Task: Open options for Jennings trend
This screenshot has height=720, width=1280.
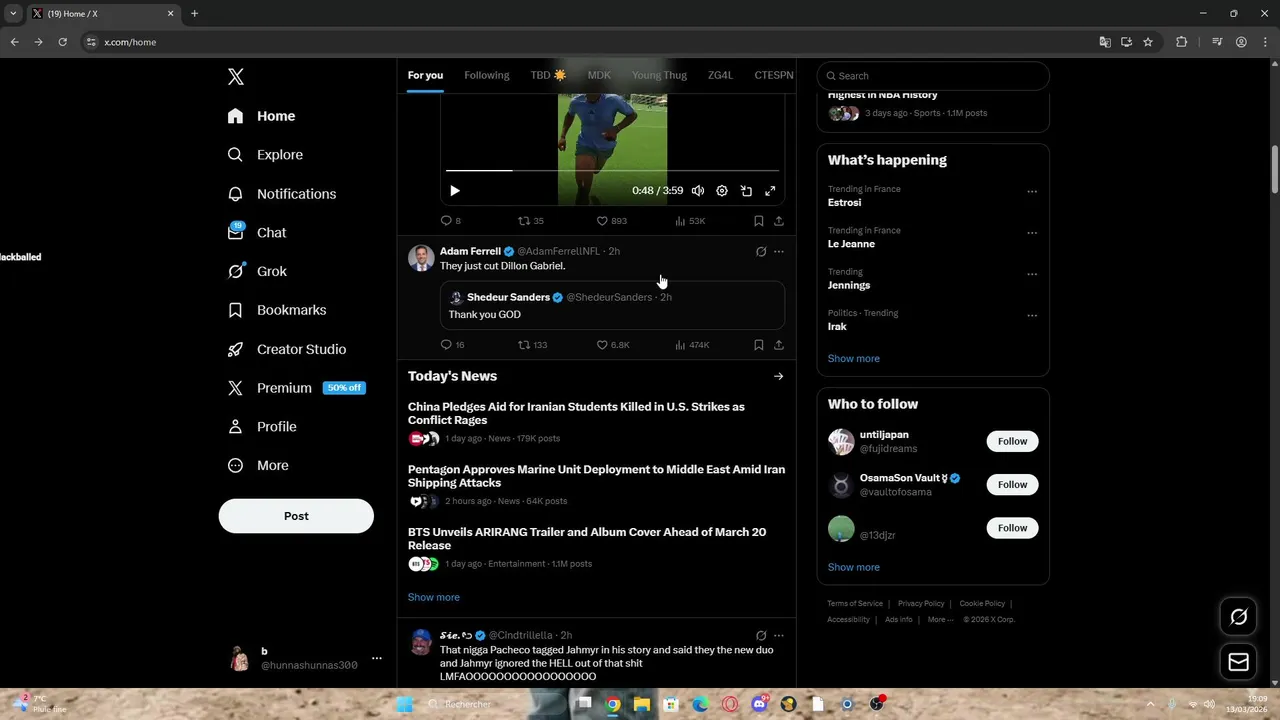Action: click(x=1032, y=274)
